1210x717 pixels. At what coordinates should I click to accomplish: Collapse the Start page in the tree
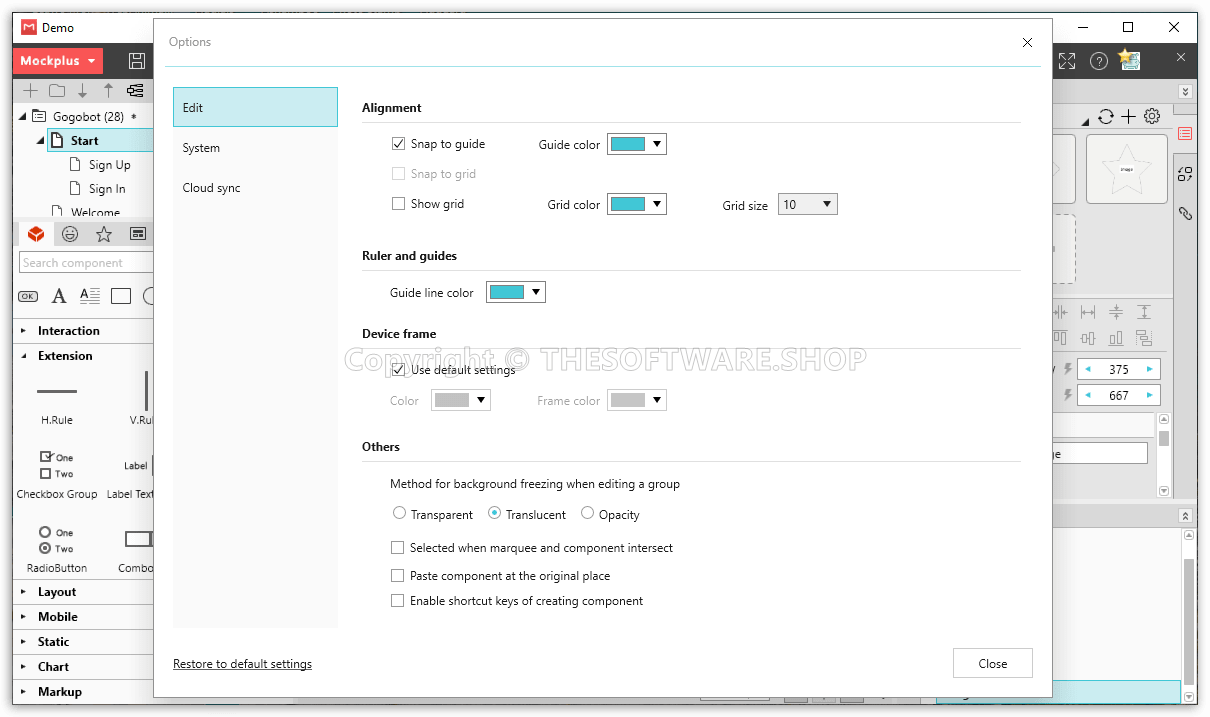[38, 140]
